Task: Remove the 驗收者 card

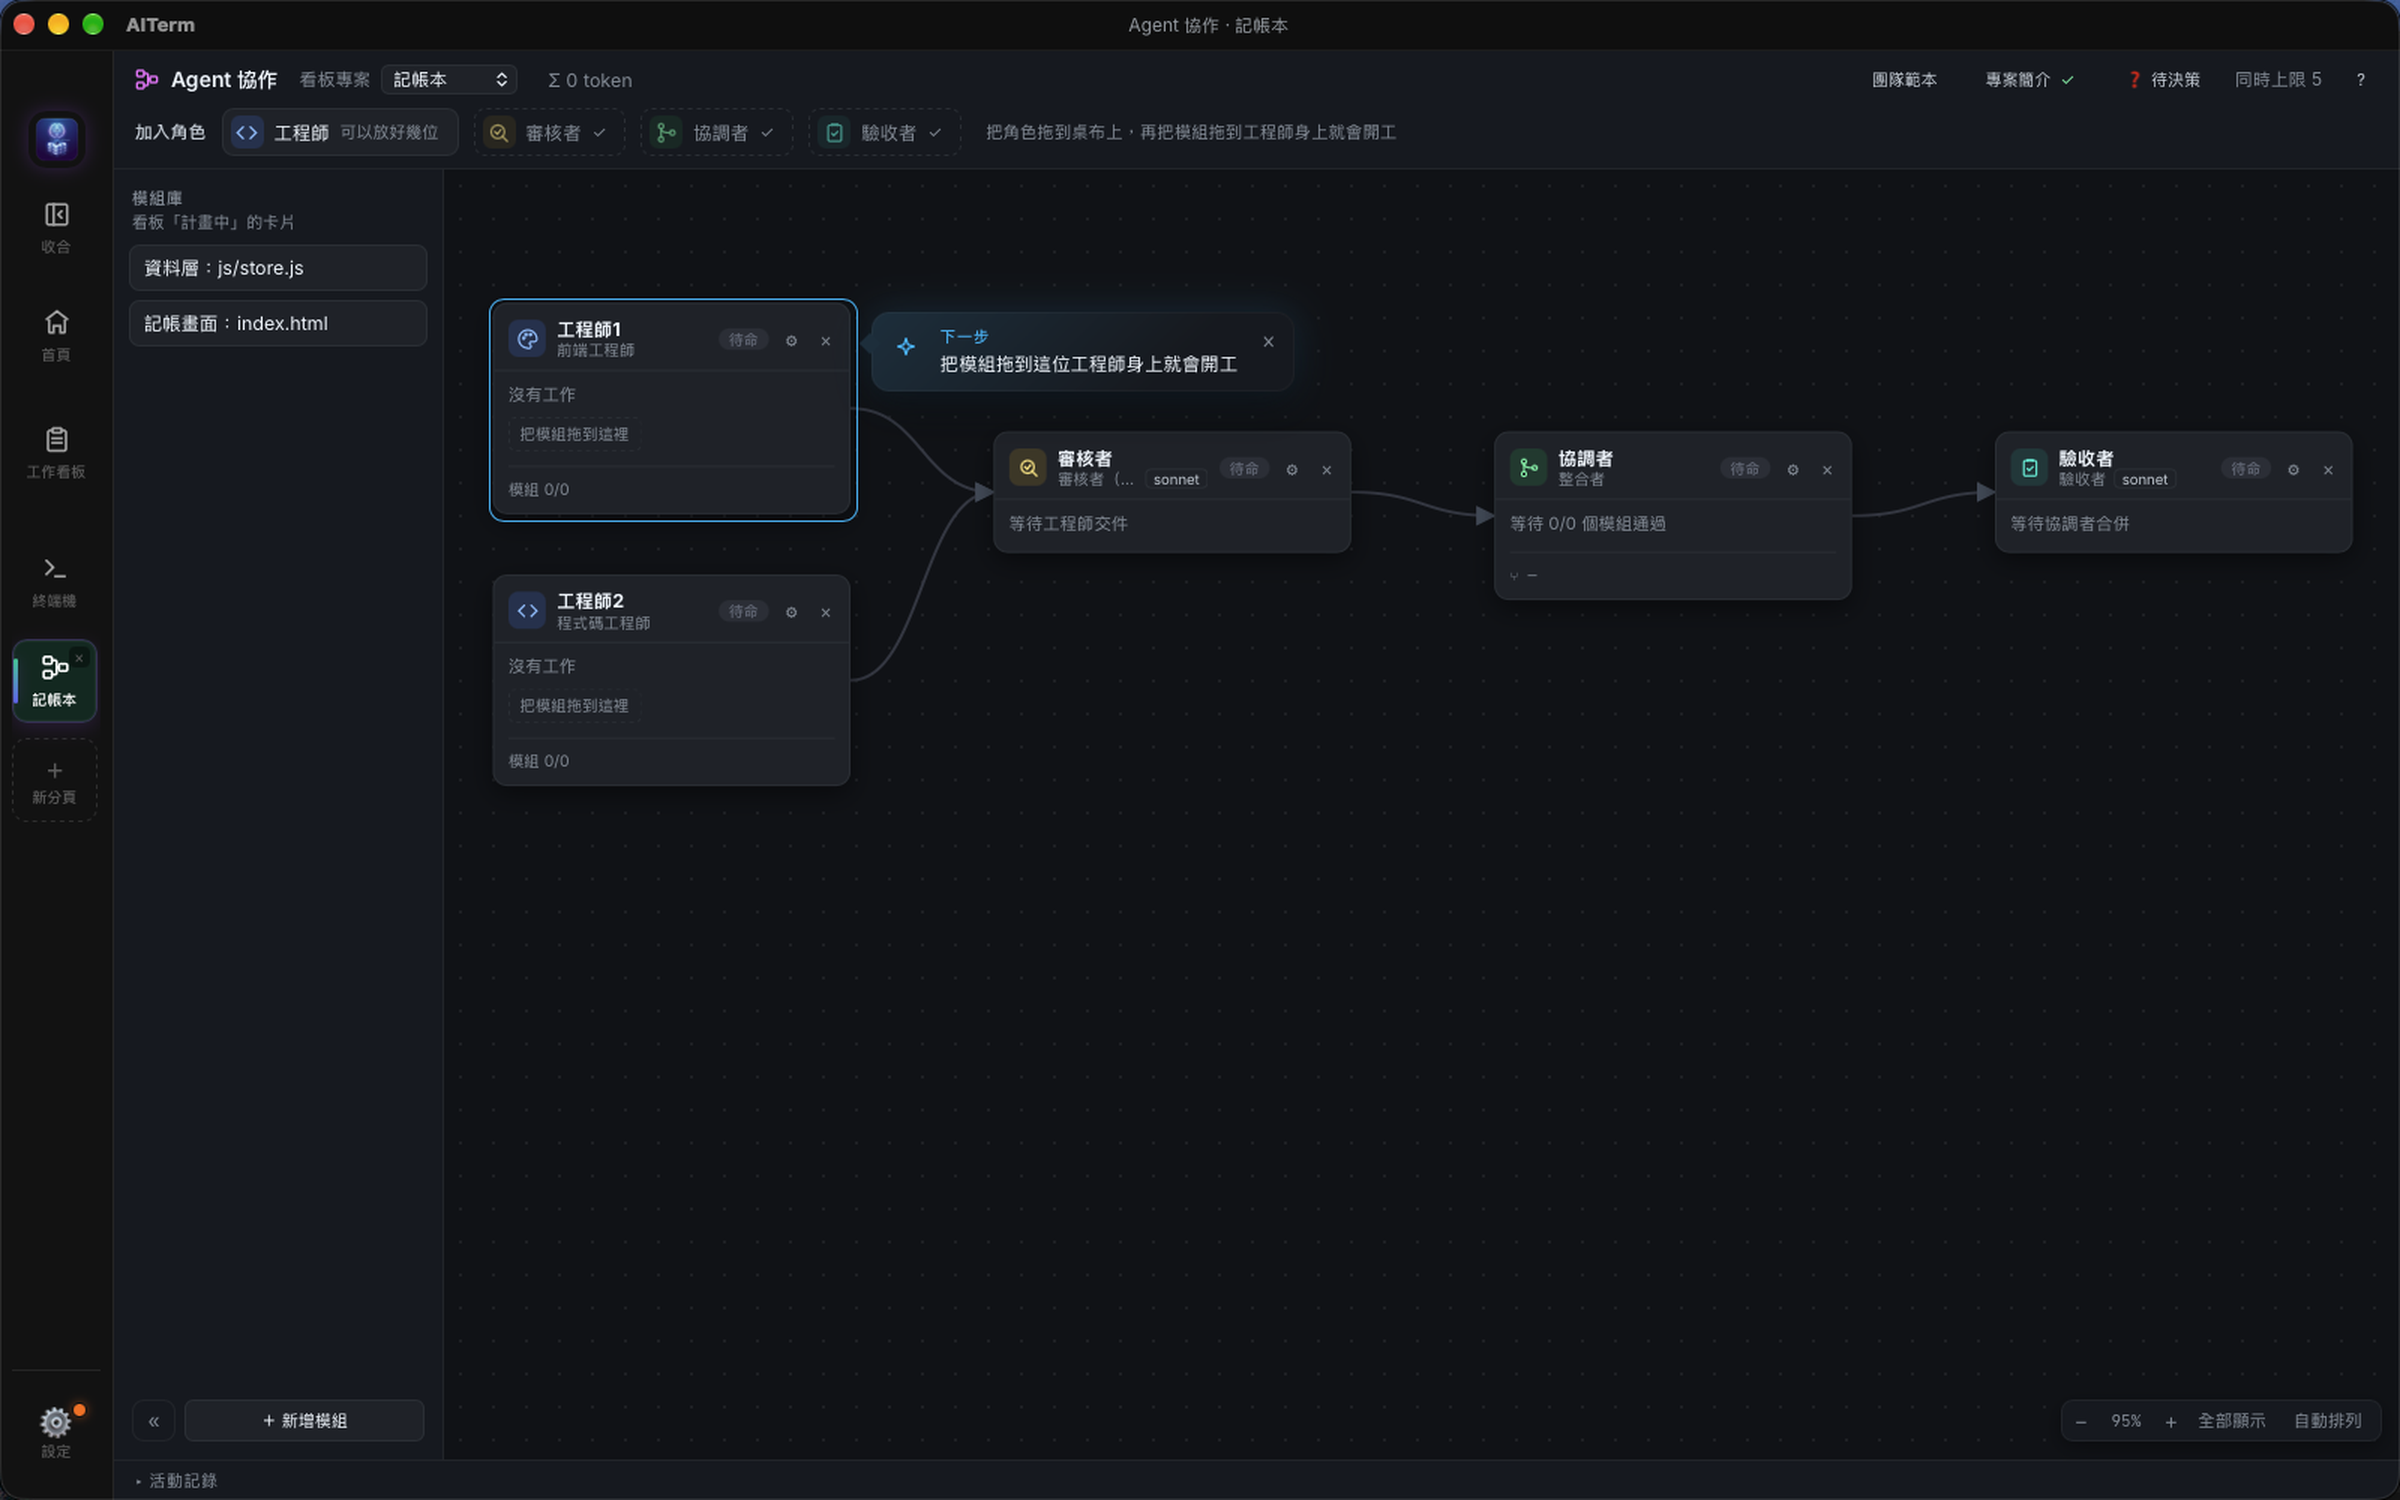Action: [2328, 470]
